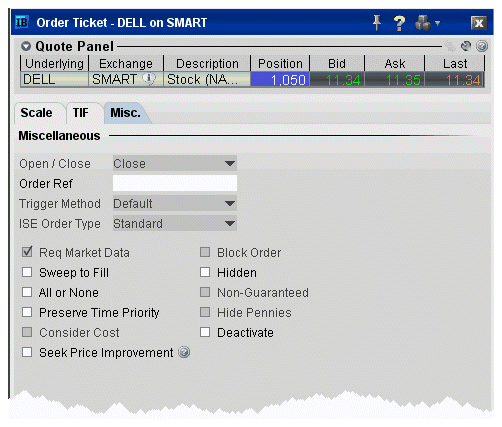Click the IB logo icon in title bar
Viewport: 502px width, 427px height.
click(x=22, y=22)
